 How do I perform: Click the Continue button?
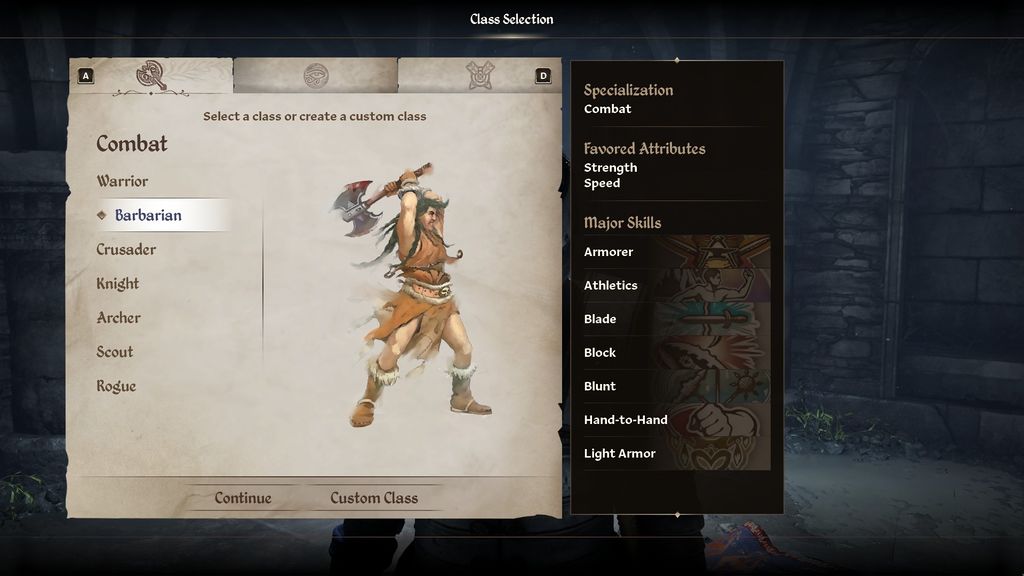(x=243, y=498)
